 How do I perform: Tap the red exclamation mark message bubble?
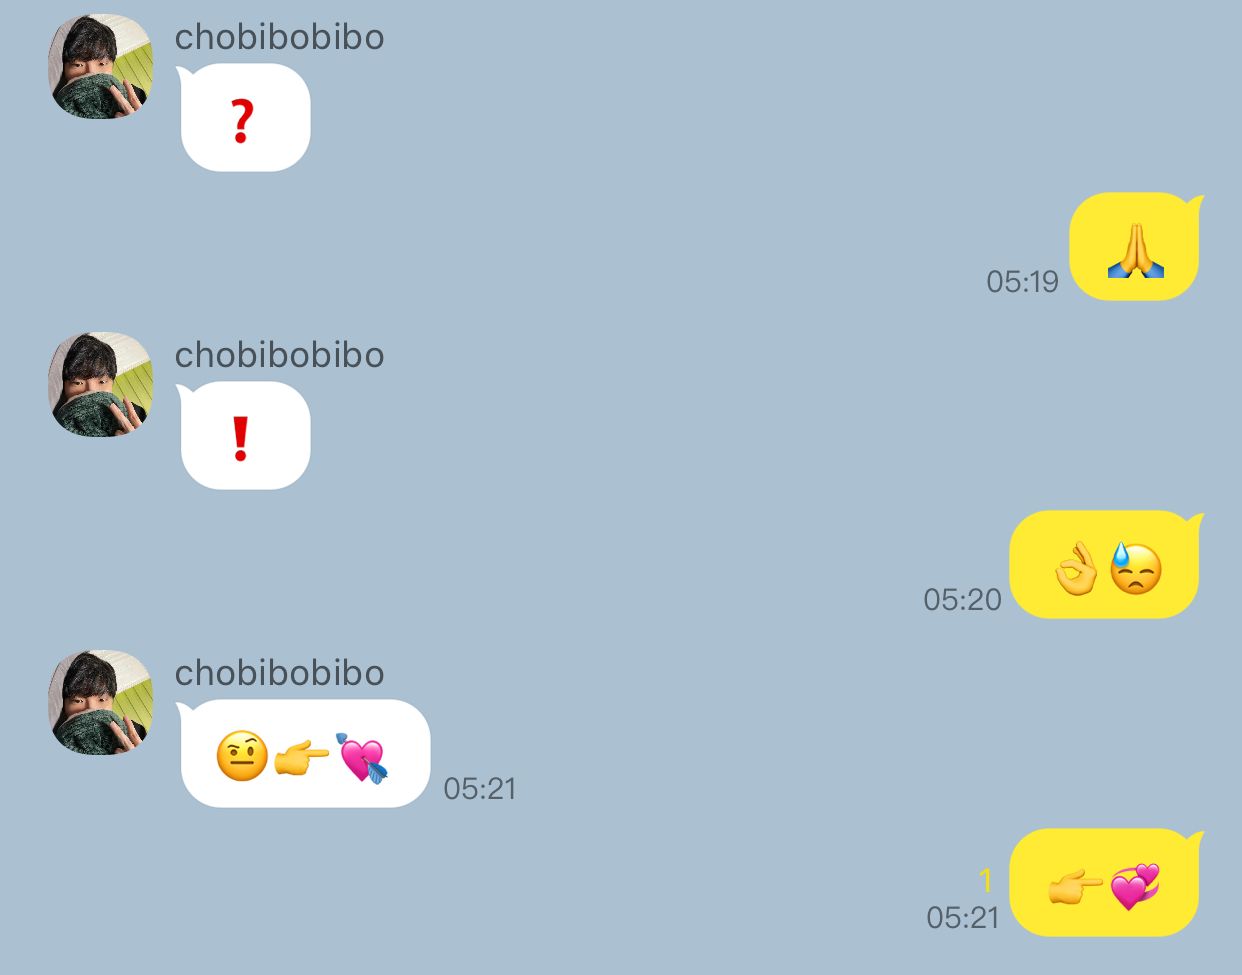(x=245, y=435)
